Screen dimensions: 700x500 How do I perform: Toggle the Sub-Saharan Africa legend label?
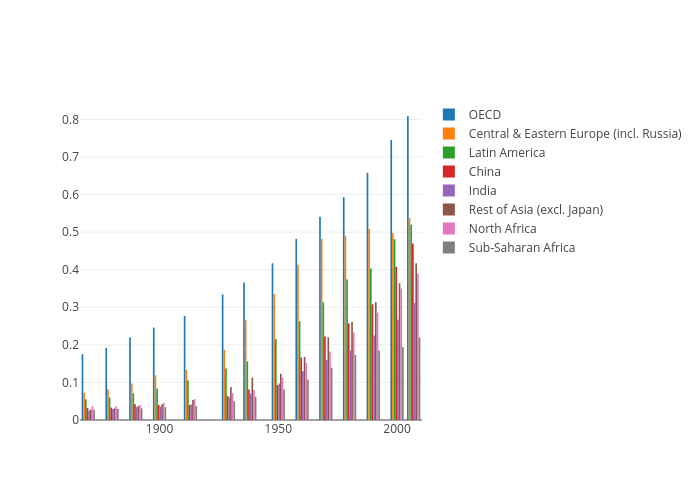(x=521, y=247)
